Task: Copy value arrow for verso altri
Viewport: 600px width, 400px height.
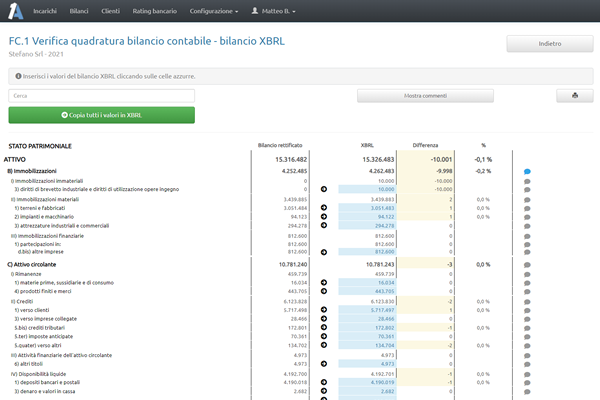Action: click(324, 345)
